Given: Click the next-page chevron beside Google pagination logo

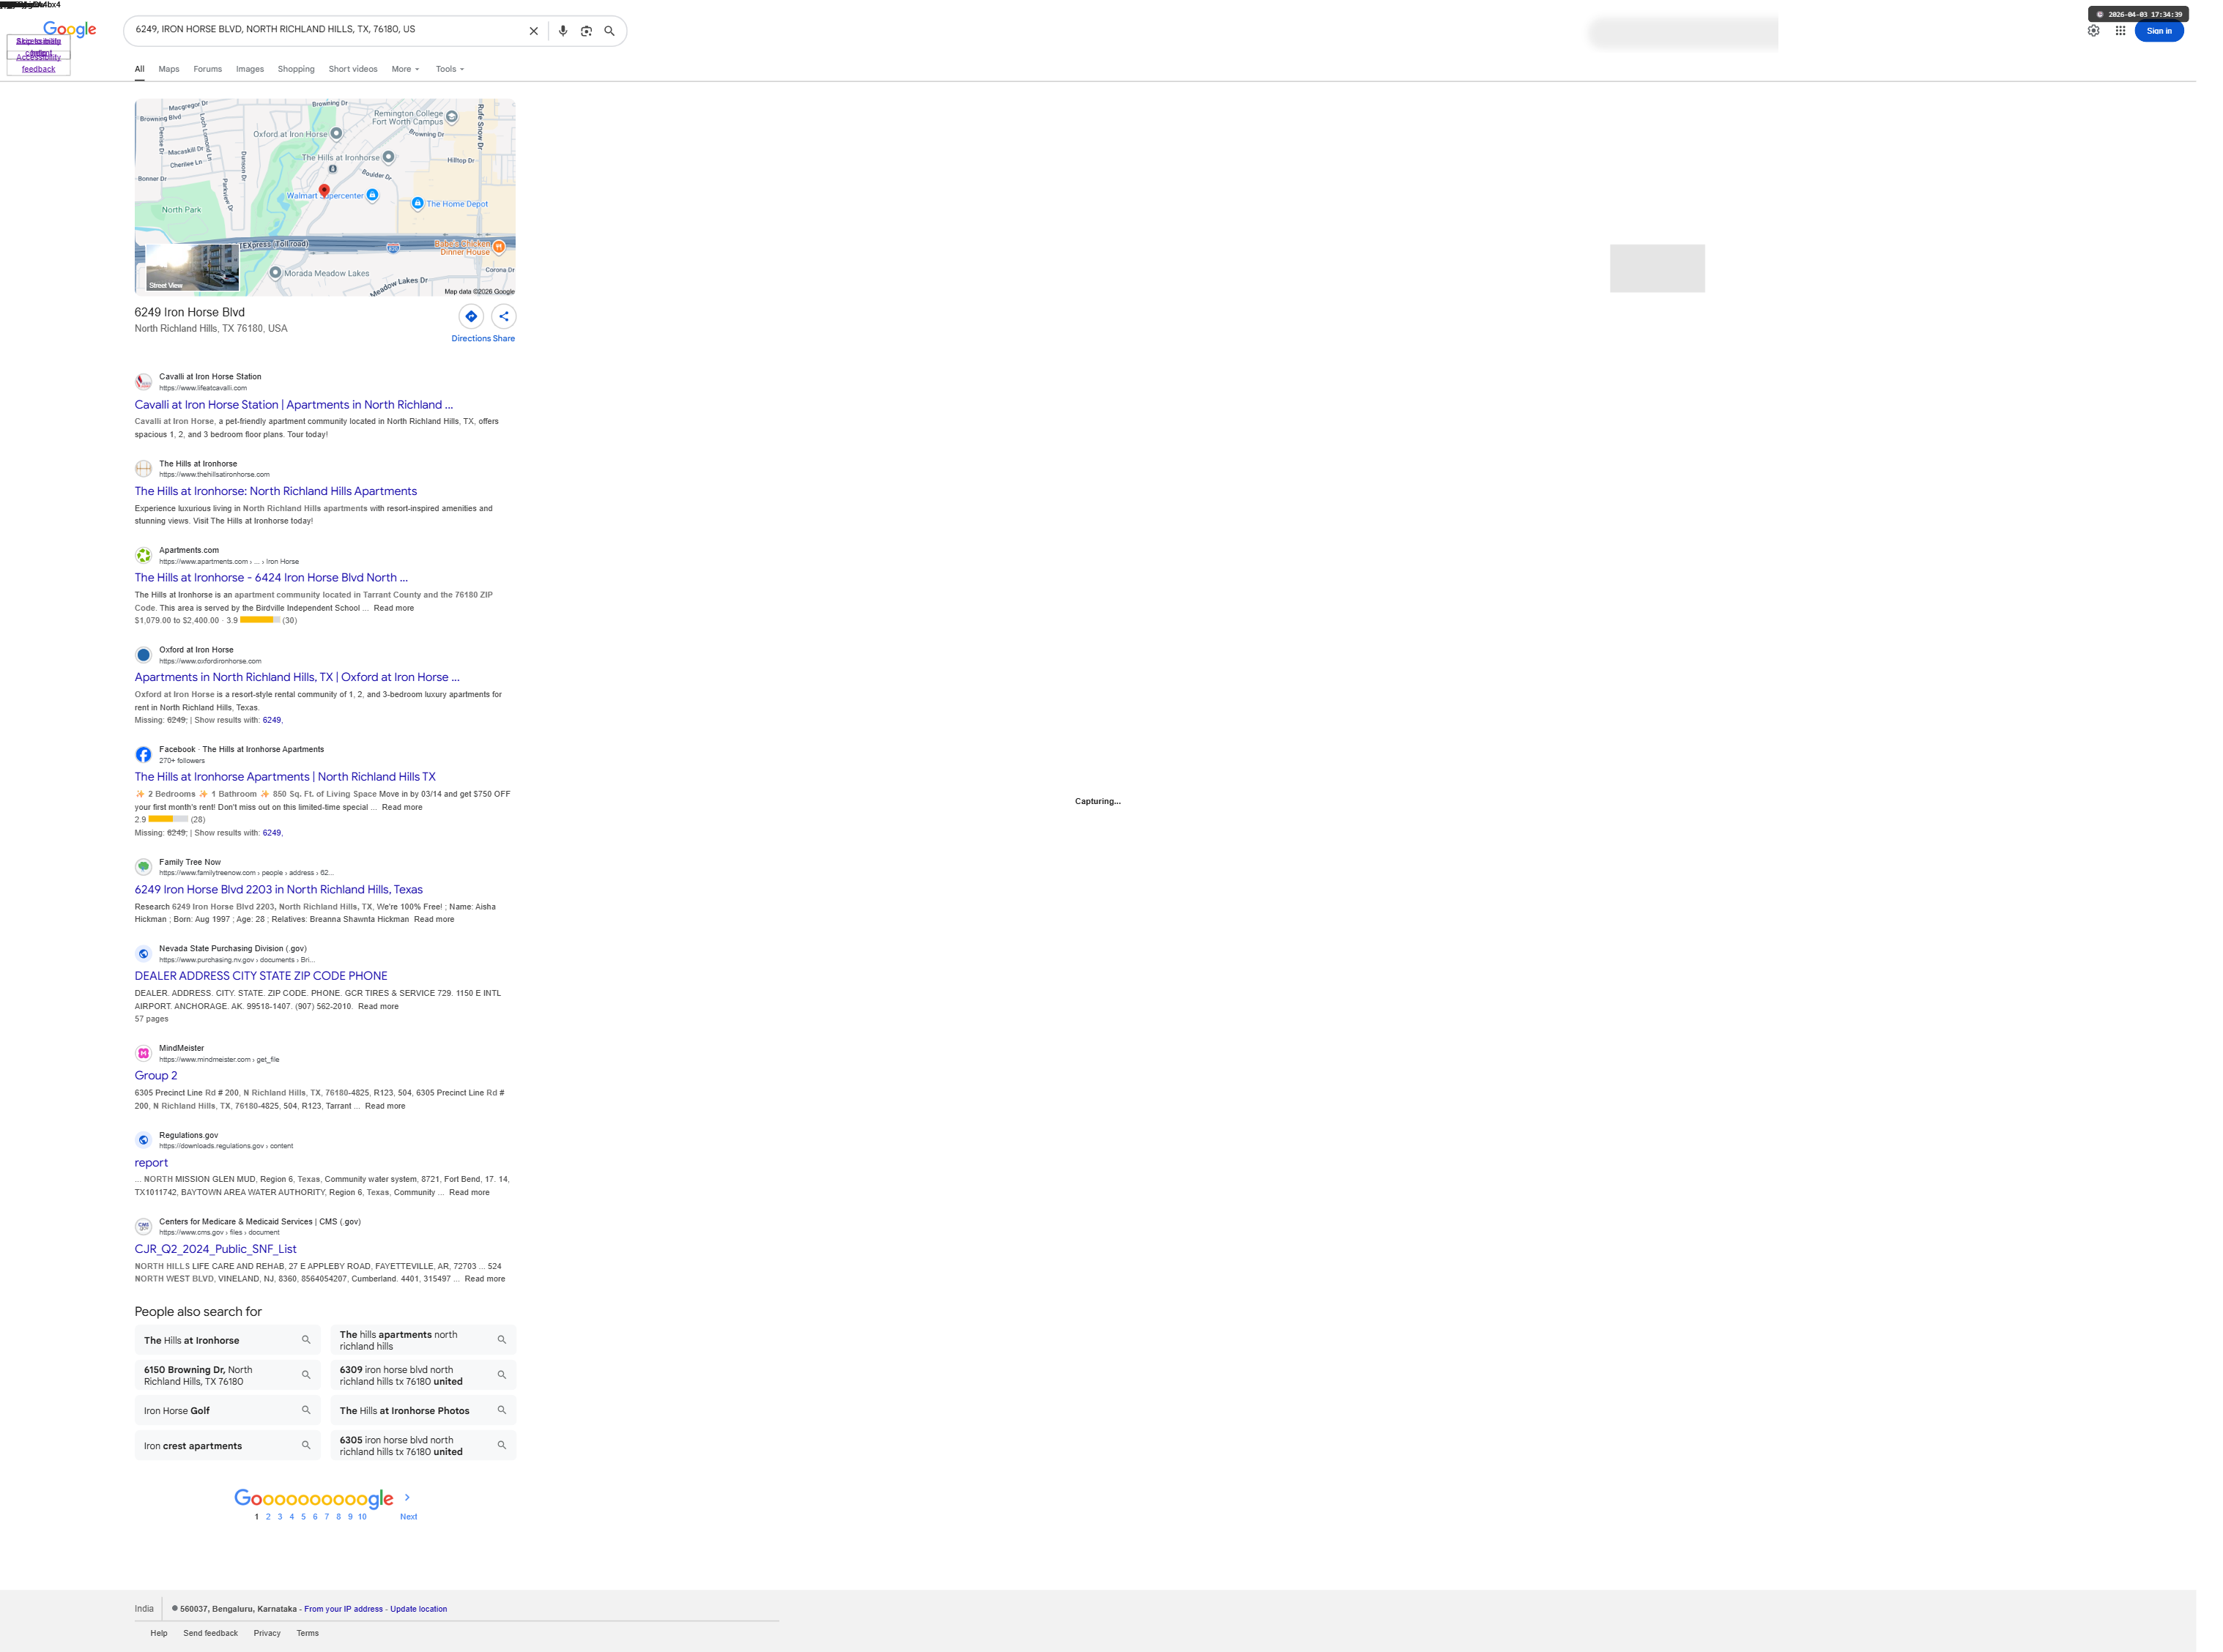Looking at the screenshot, I should coord(407,1497).
